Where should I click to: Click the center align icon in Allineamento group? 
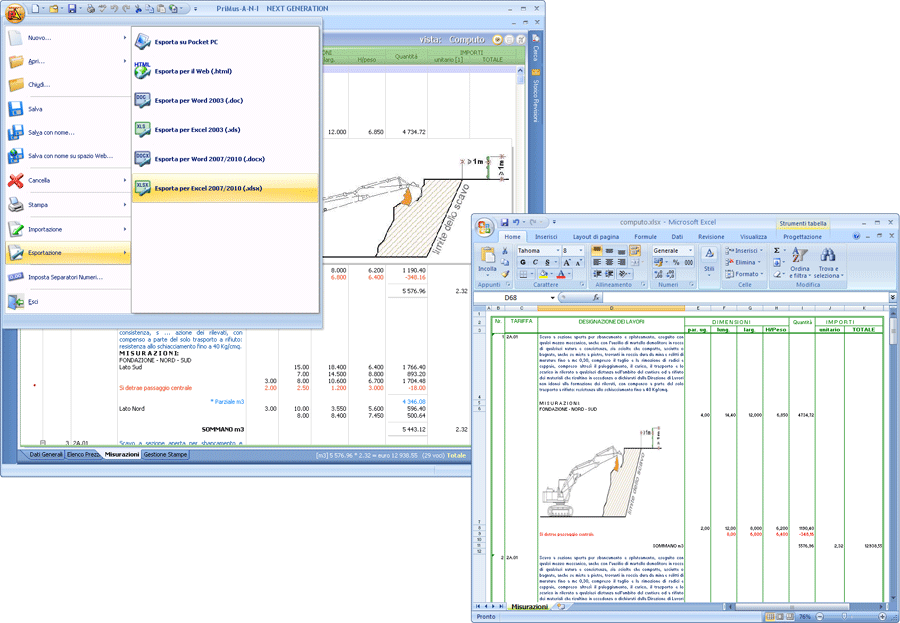pyautogui.click(x=609, y=262)
